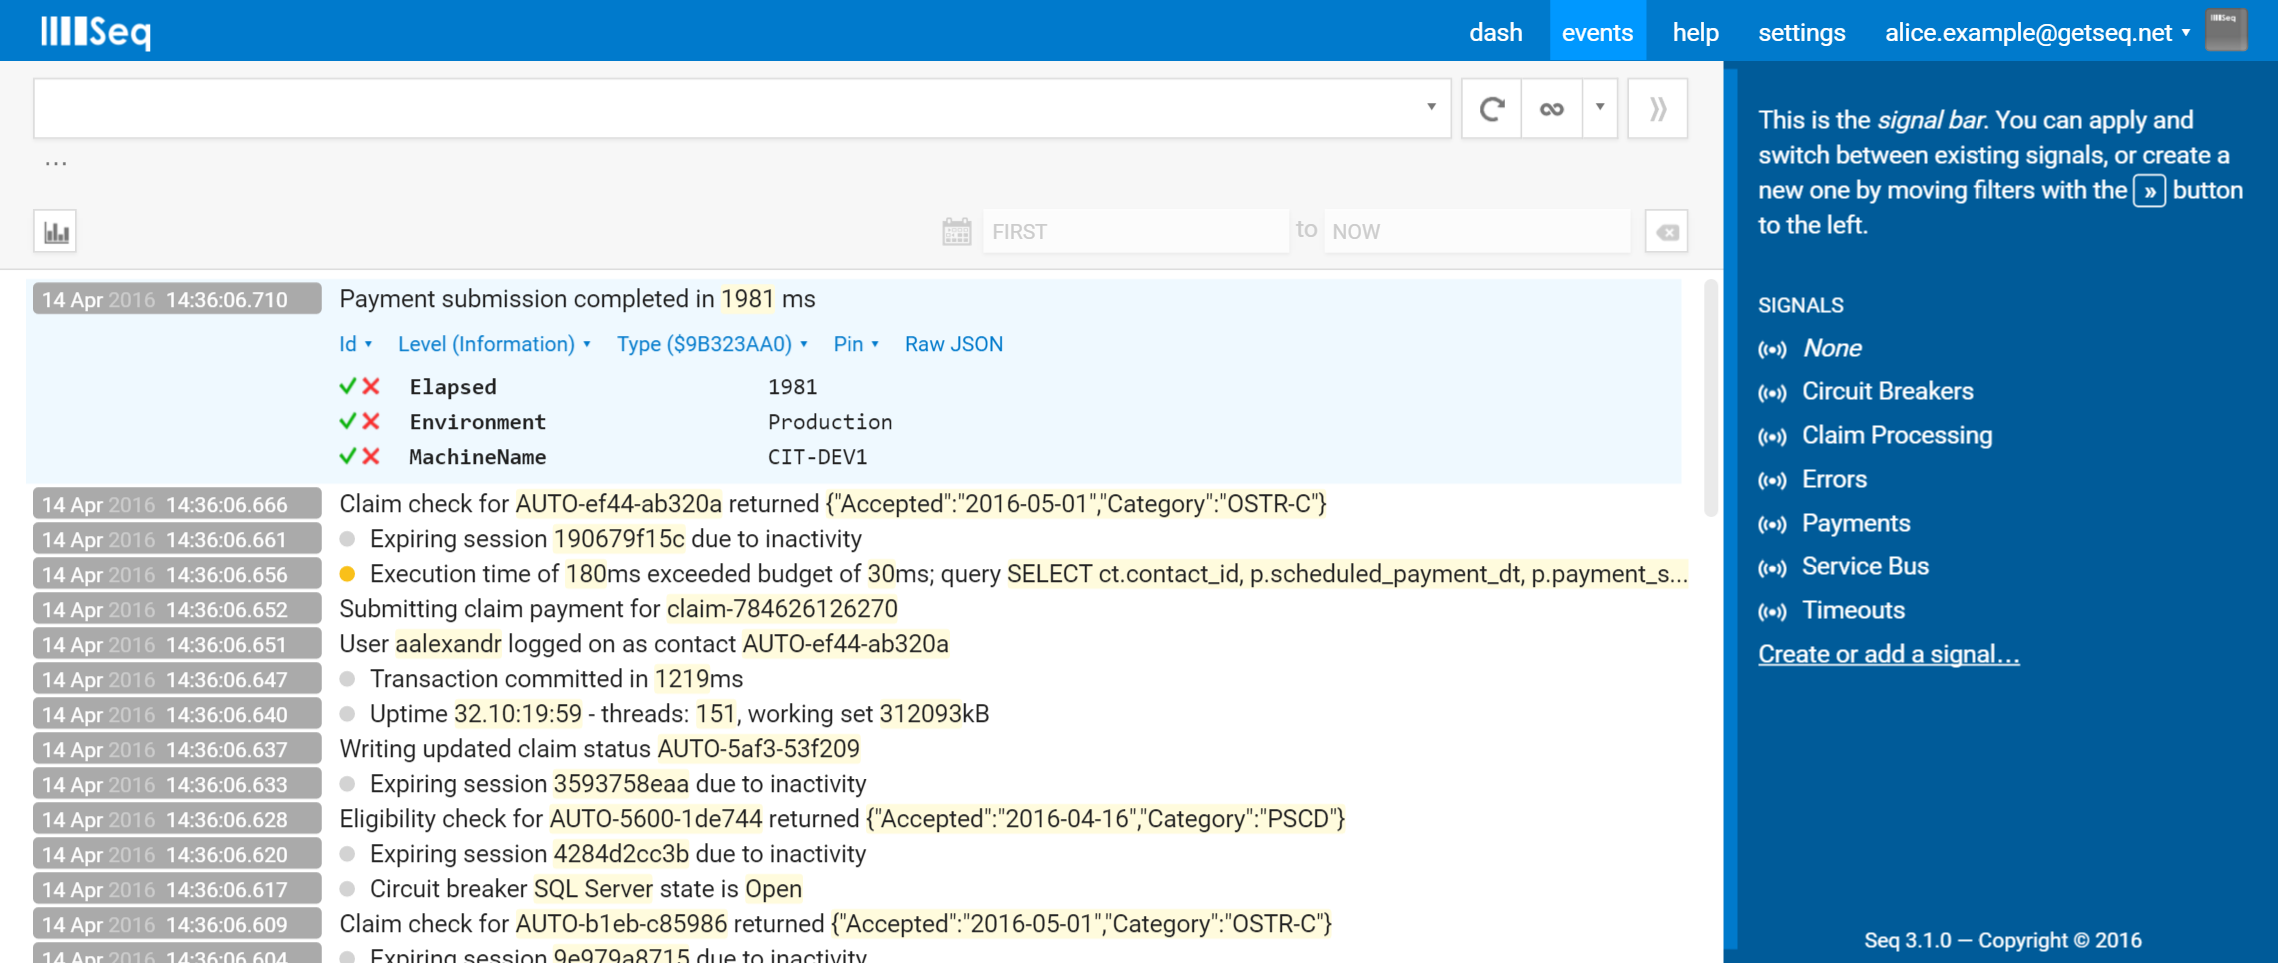Open the help tab
The image size is (2278, 963).
pos(1695,33)
